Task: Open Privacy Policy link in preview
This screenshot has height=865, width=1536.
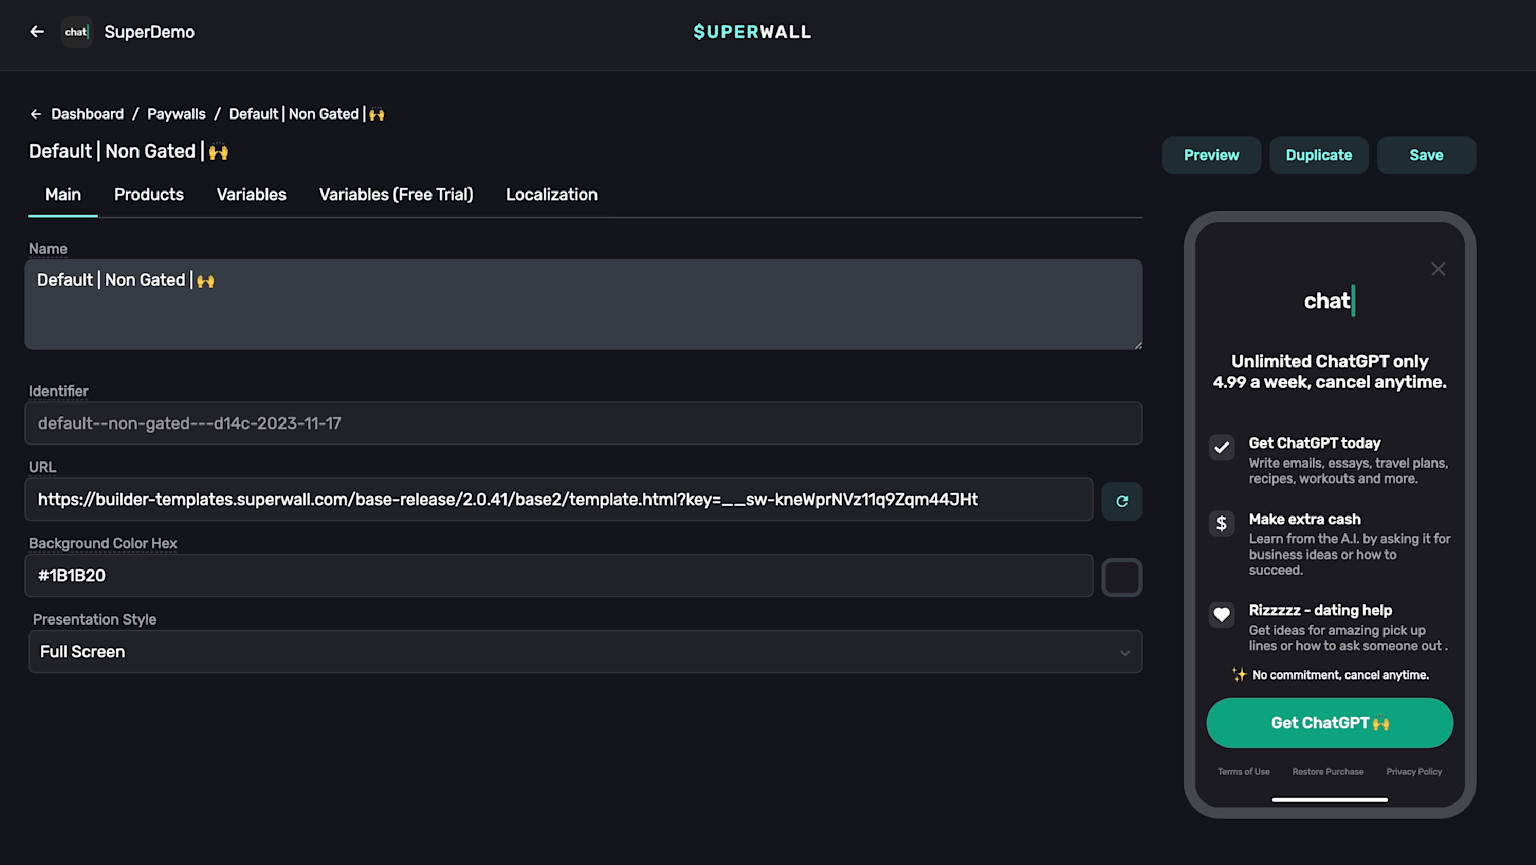Action: point(1414,772)
